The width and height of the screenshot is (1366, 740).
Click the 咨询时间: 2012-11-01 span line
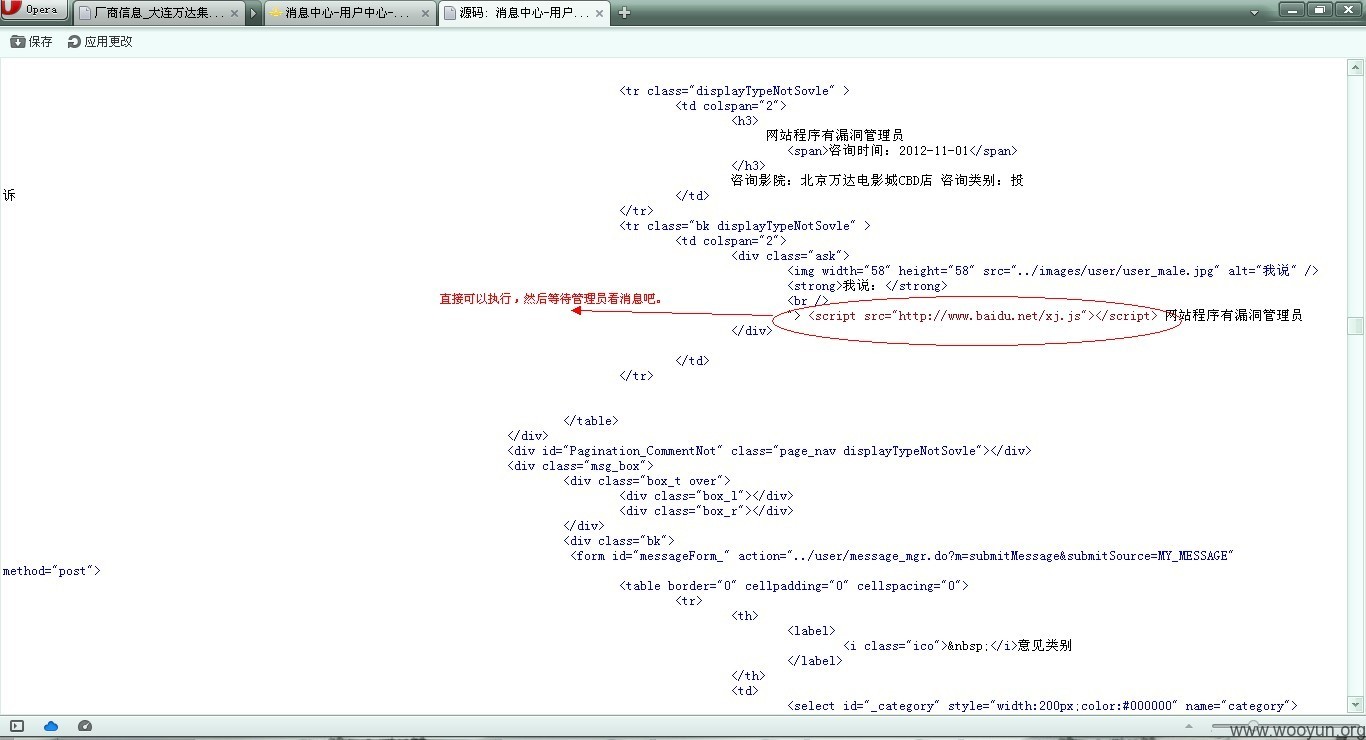902,151
